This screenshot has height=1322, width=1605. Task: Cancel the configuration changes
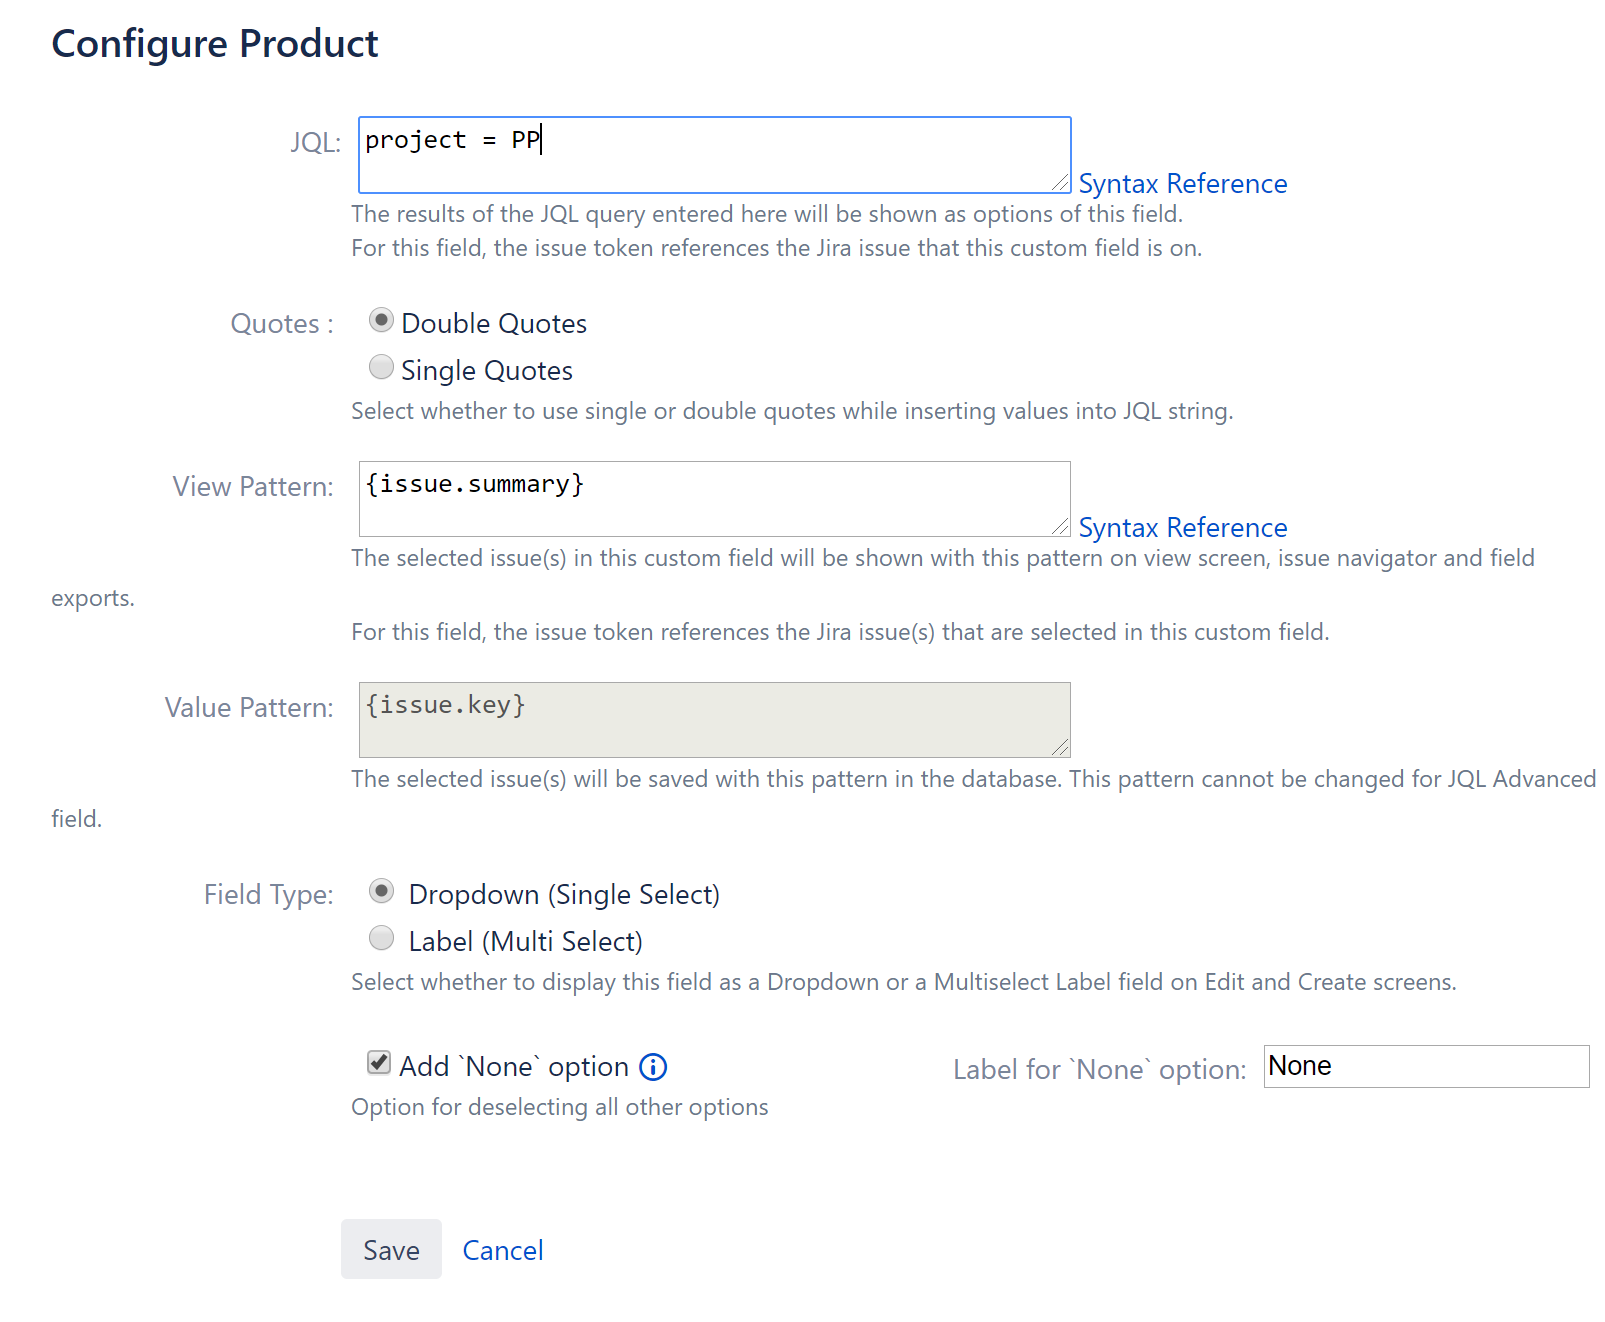(x=502, y=1250)
